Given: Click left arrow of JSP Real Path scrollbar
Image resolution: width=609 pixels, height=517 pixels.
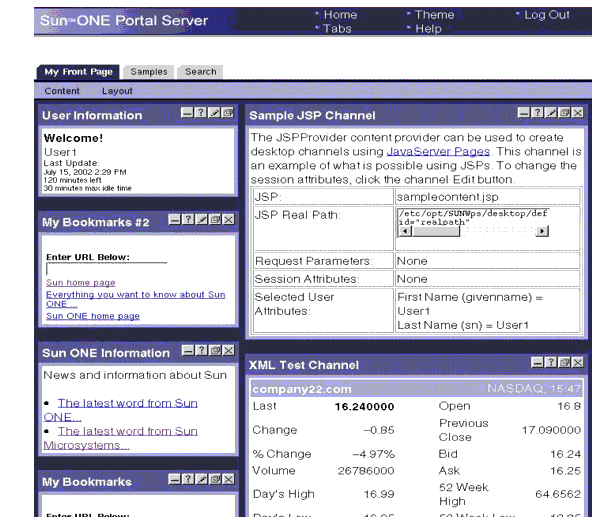Looking at the screenshot, I should click(405, 232).
